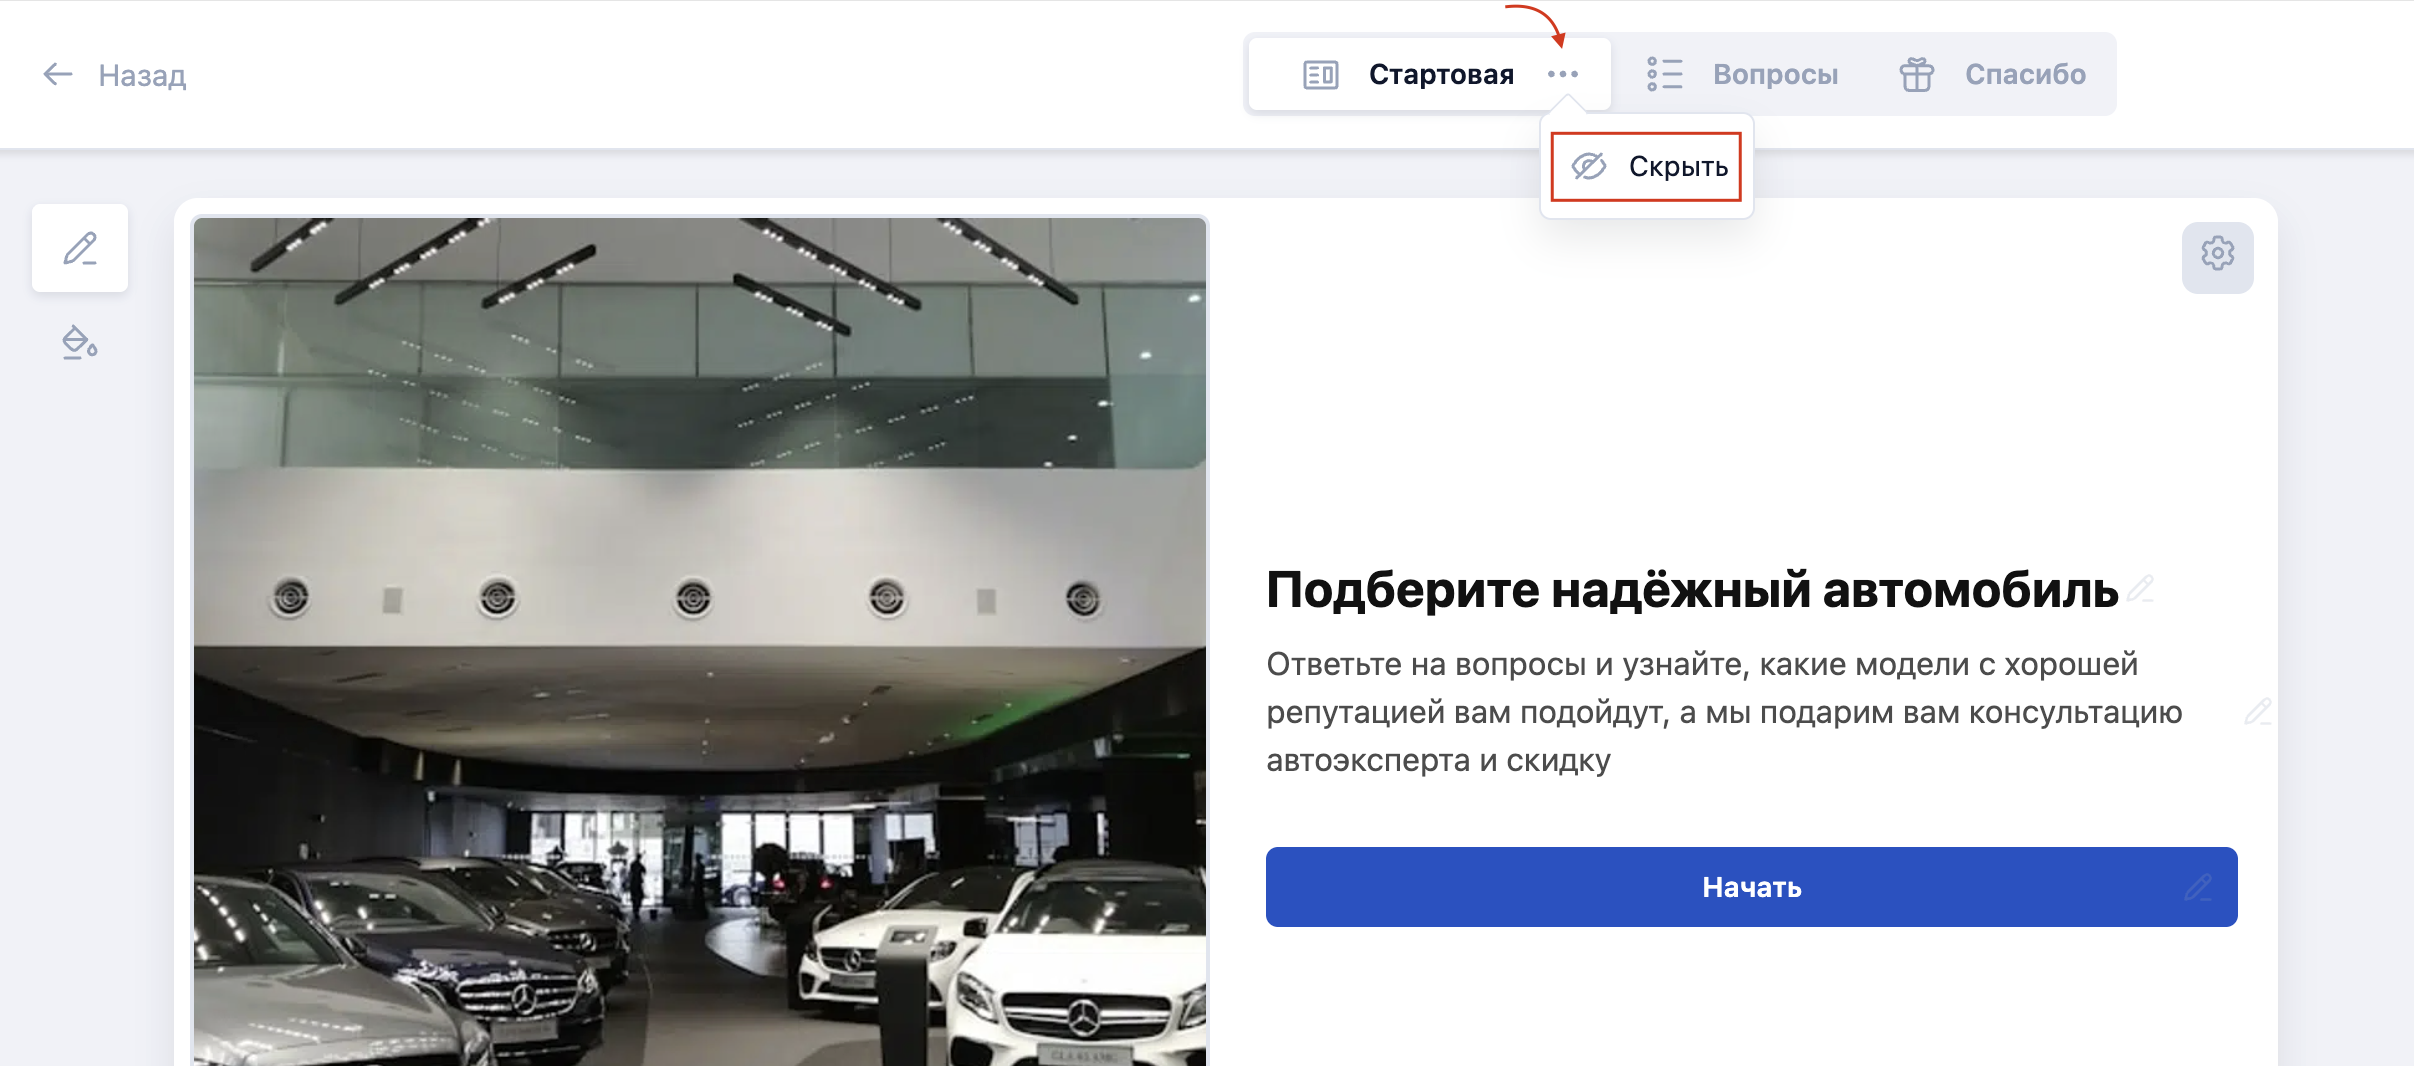Click the pencil icon beside description text
Screen dimensions: 2414x1066
tap(2257, 712)
